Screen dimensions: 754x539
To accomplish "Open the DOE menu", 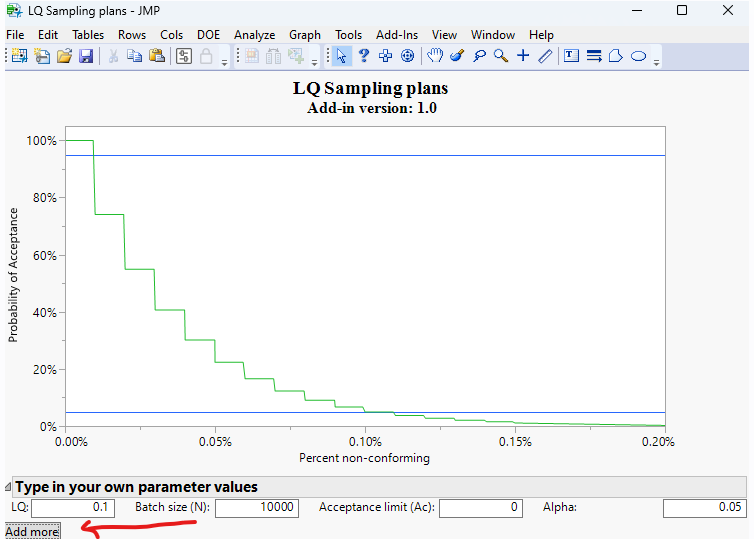I will pos(208,35).
